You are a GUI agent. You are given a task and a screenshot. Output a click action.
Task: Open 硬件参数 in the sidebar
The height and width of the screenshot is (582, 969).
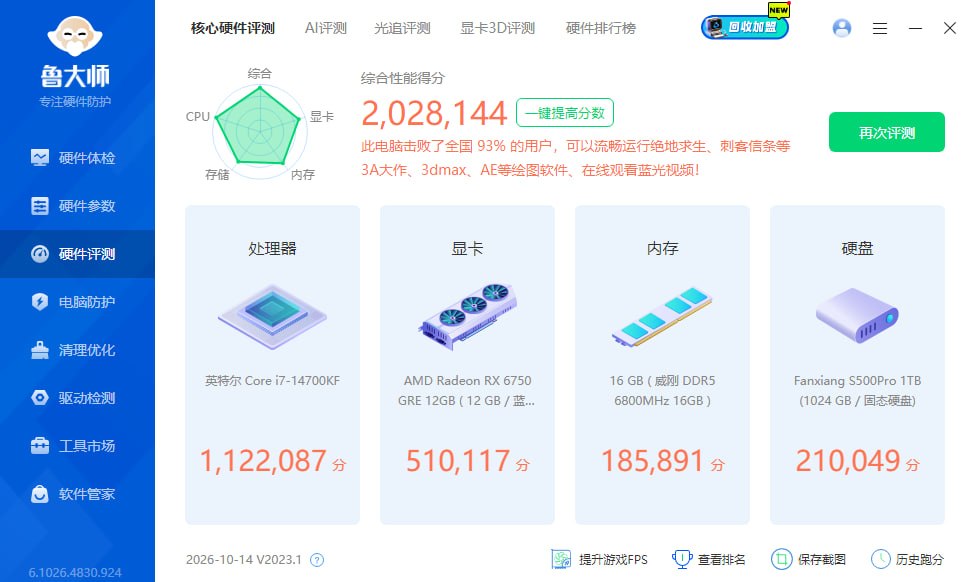click(x=77, y=206)
